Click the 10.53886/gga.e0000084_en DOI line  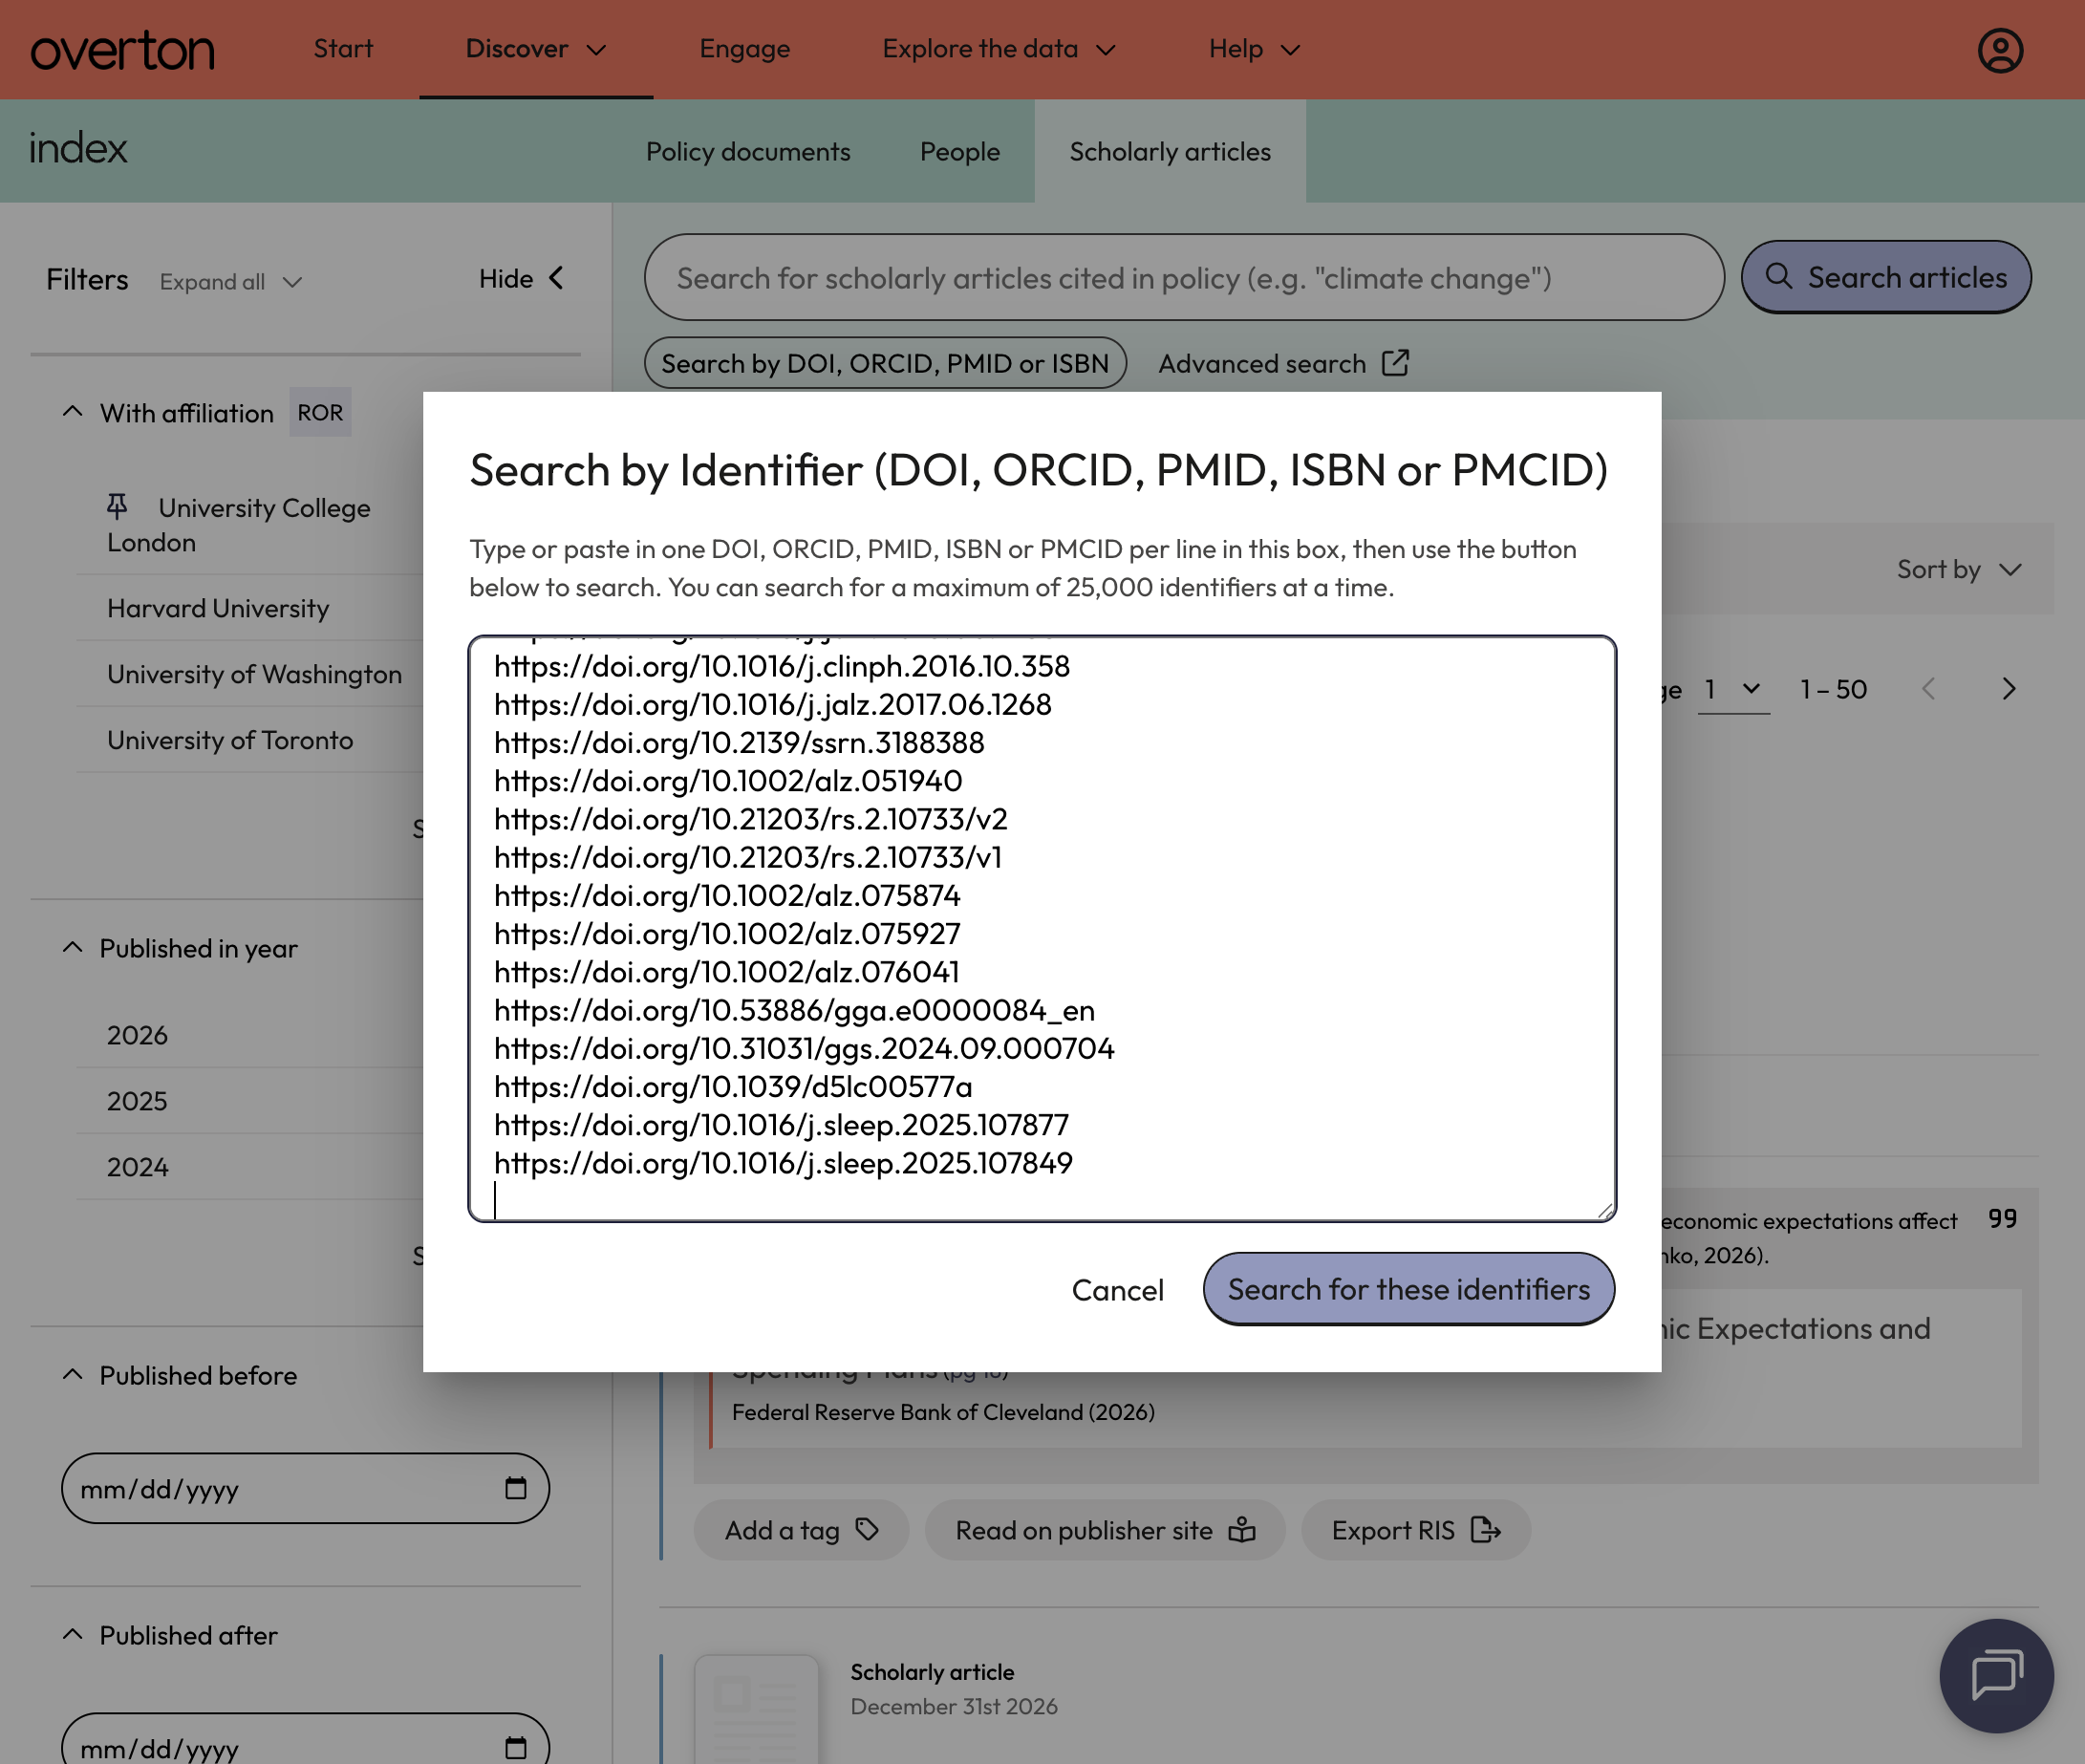(x=794, y=1010)
